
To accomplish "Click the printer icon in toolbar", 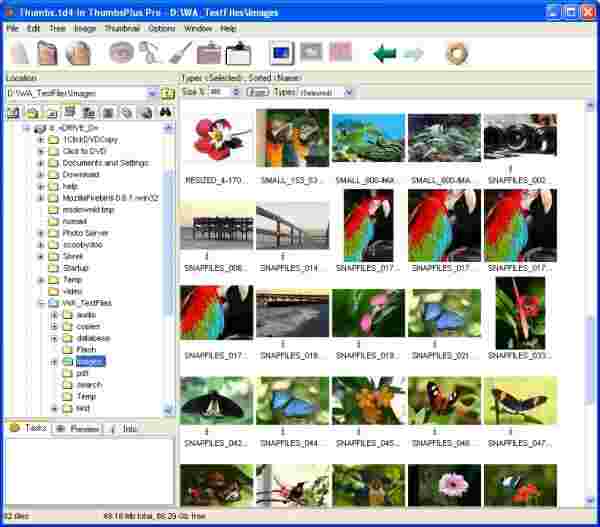I will 209,52.
